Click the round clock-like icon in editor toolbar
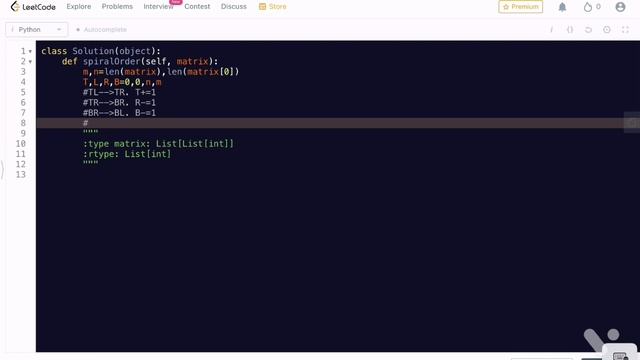 pos(607,29)
